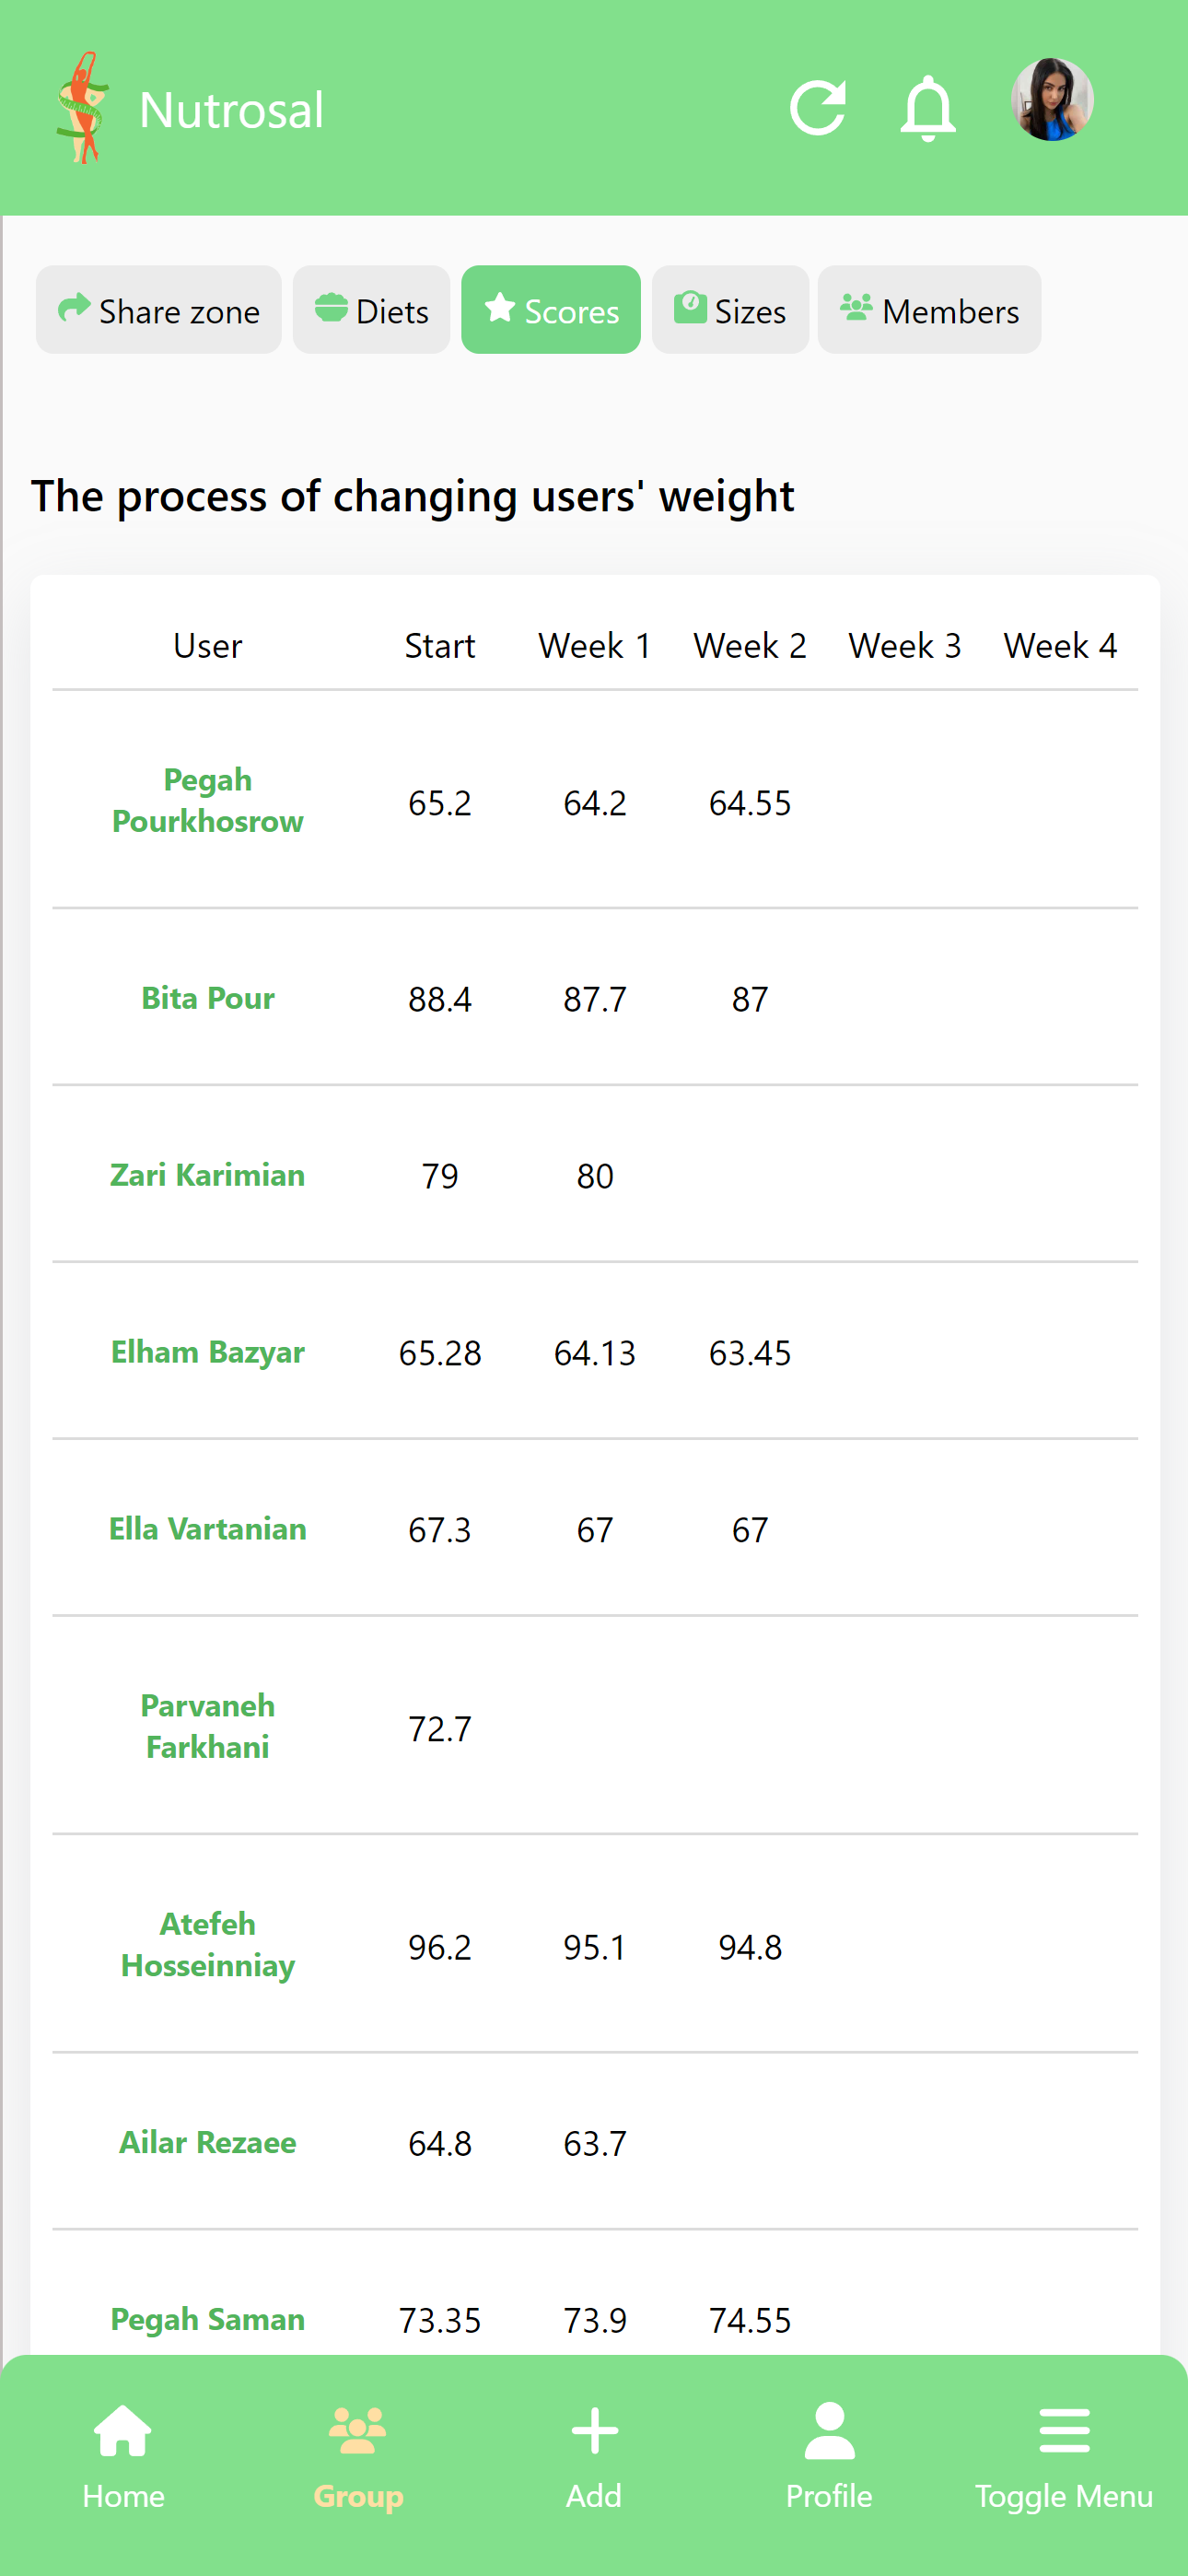This screenshot has width=1188, height=2576.
Task: Open the notifications bell
Action: point(928,108)
